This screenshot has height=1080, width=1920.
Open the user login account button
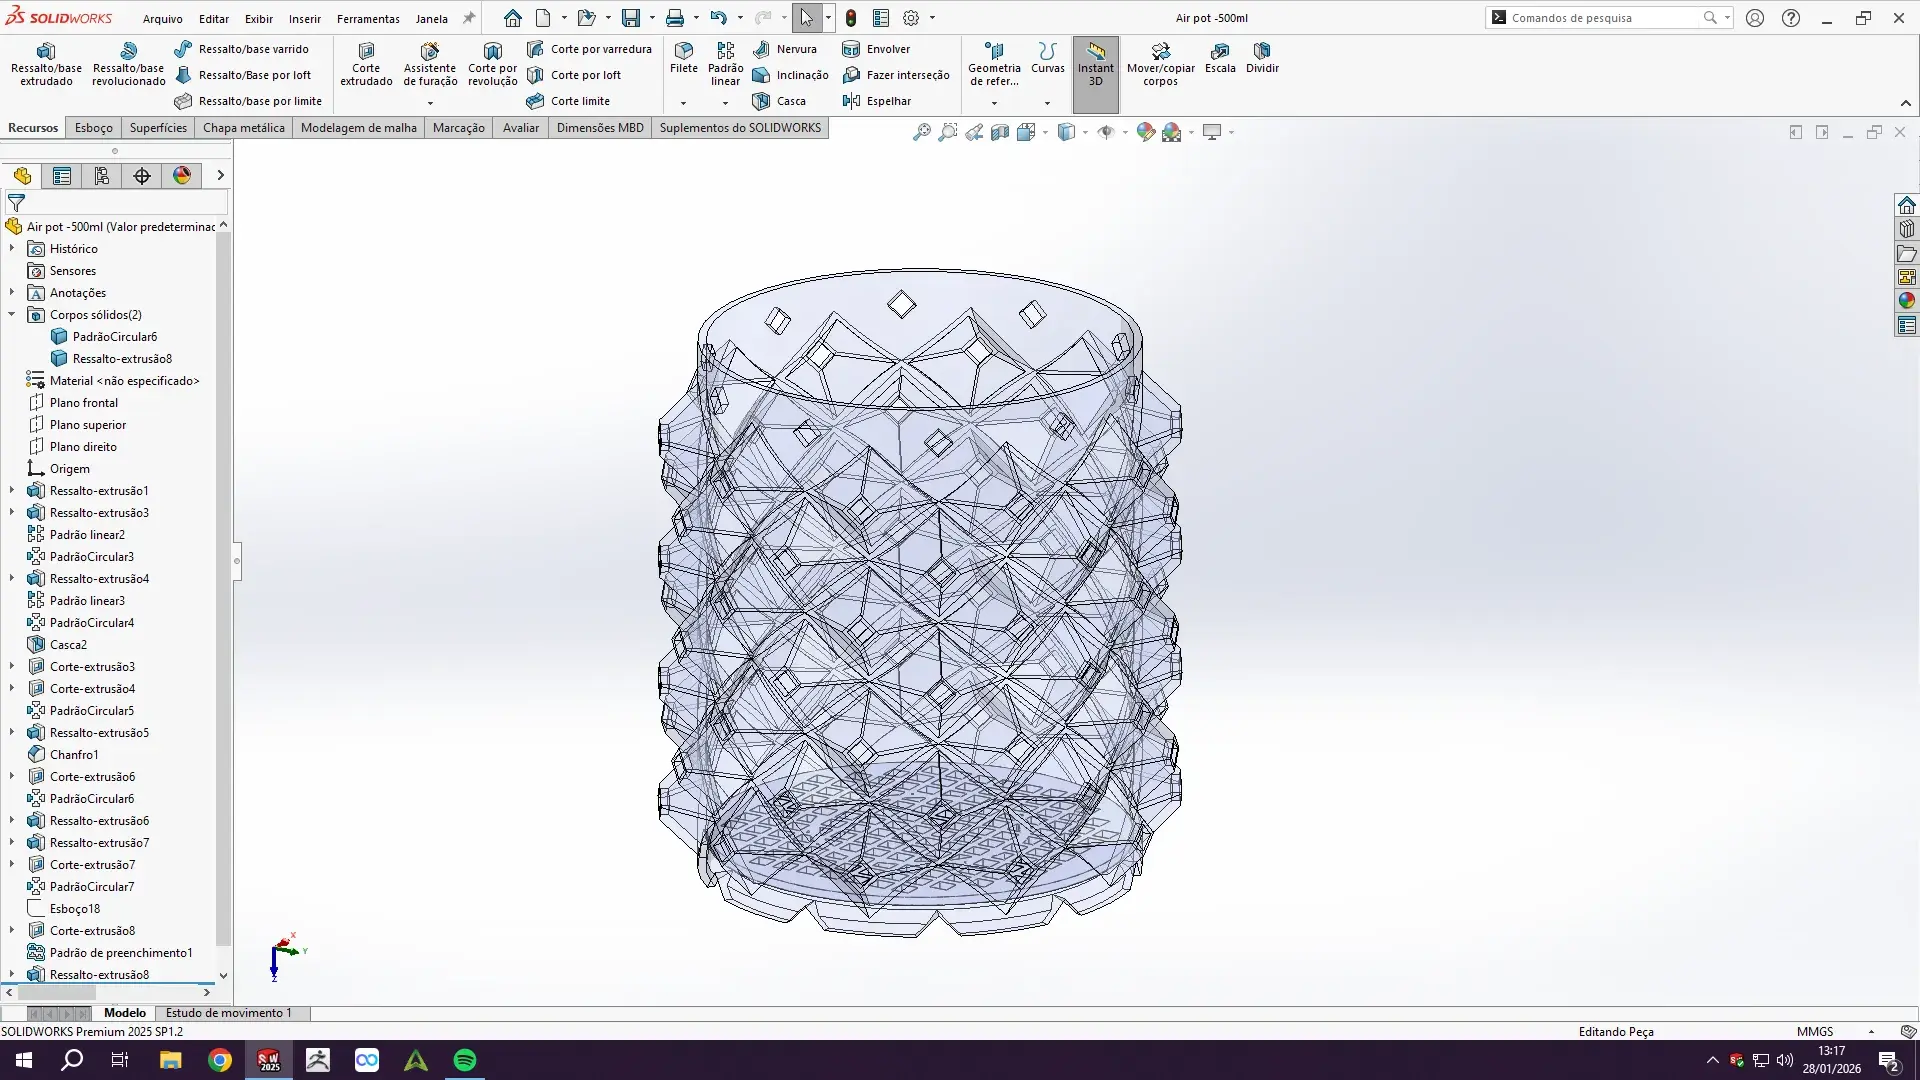pyautogui.click(x=1755, y=18)
